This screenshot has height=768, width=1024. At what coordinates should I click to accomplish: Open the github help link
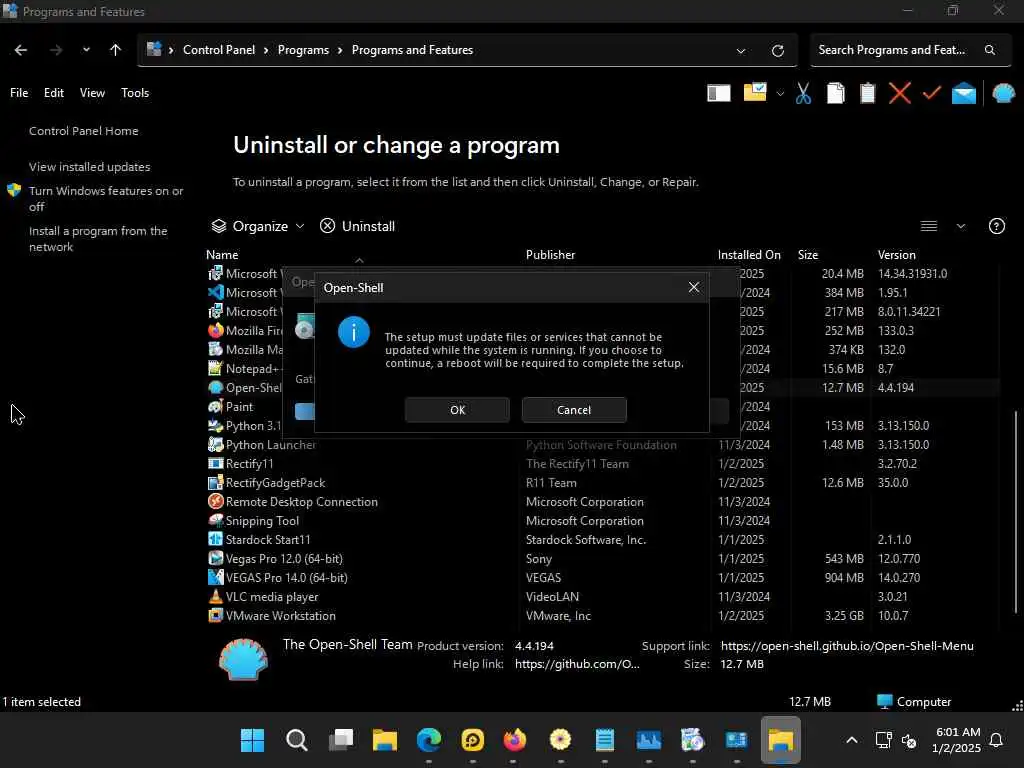click(577, 664)
